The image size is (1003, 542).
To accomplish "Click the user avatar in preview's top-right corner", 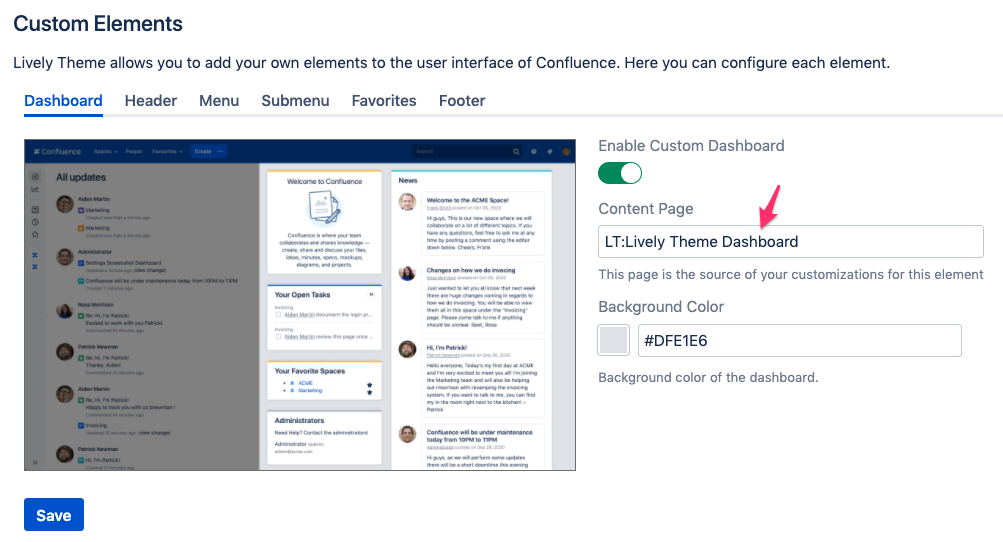I will click(566, 151).
